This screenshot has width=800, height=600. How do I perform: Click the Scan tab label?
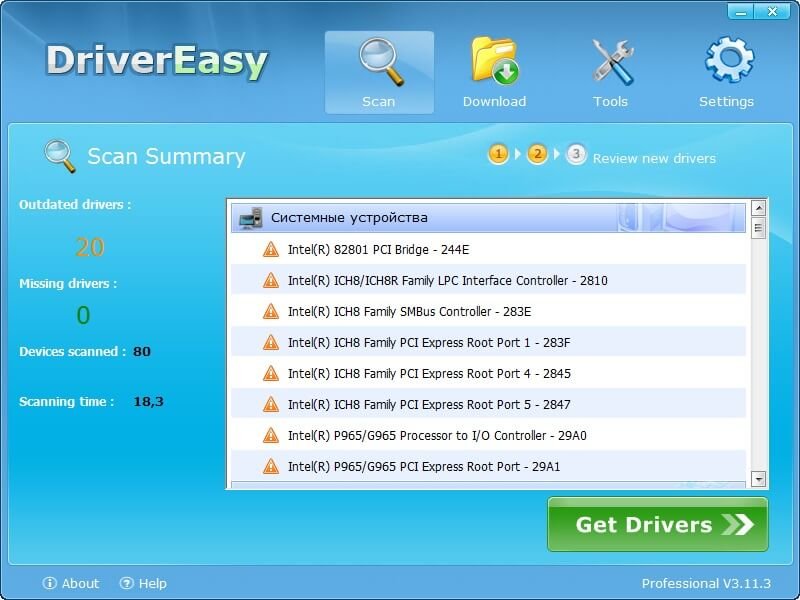tap(379, 102)
